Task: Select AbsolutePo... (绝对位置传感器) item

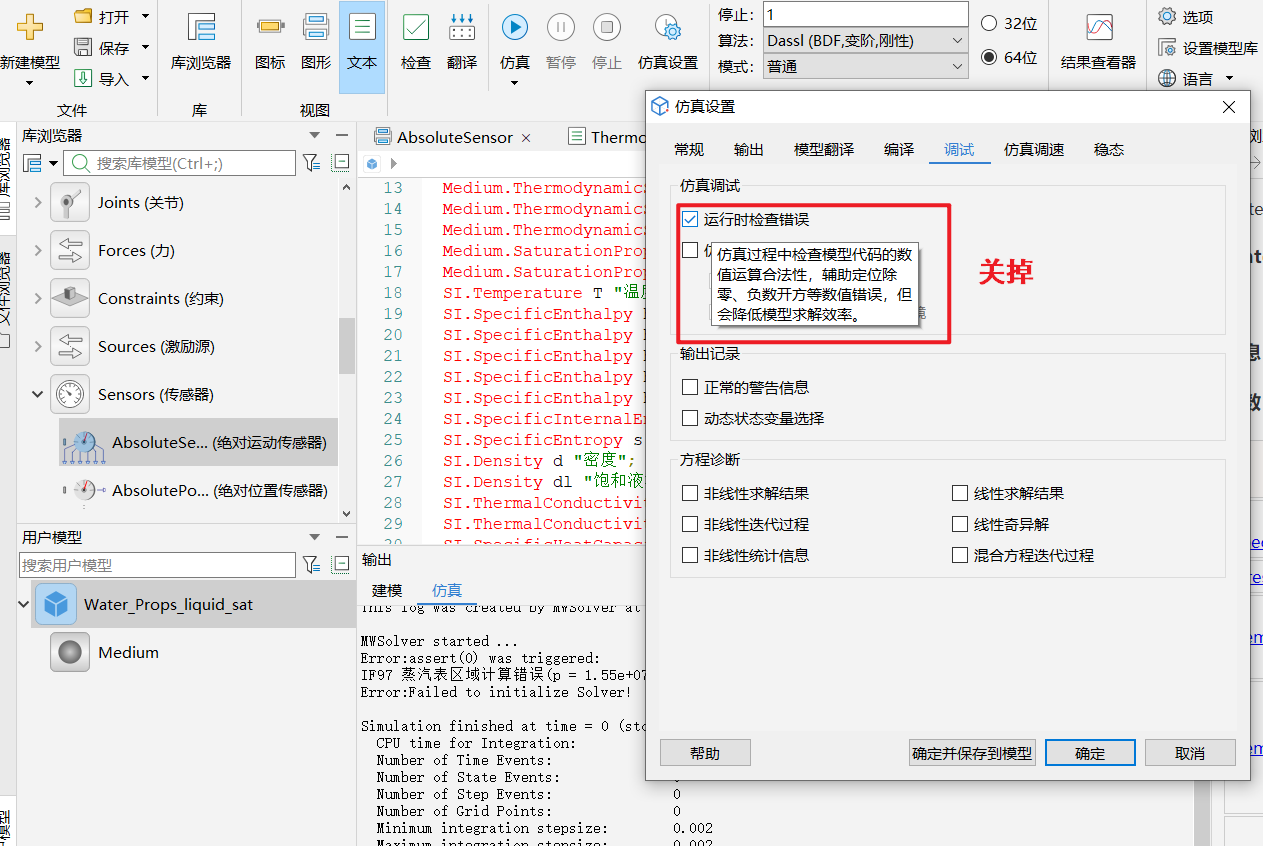Action: 197,490
